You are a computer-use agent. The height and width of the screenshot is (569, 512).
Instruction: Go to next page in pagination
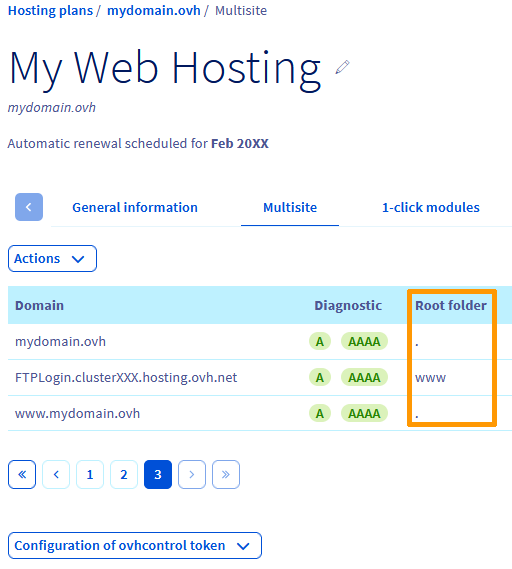coord(192,474)
